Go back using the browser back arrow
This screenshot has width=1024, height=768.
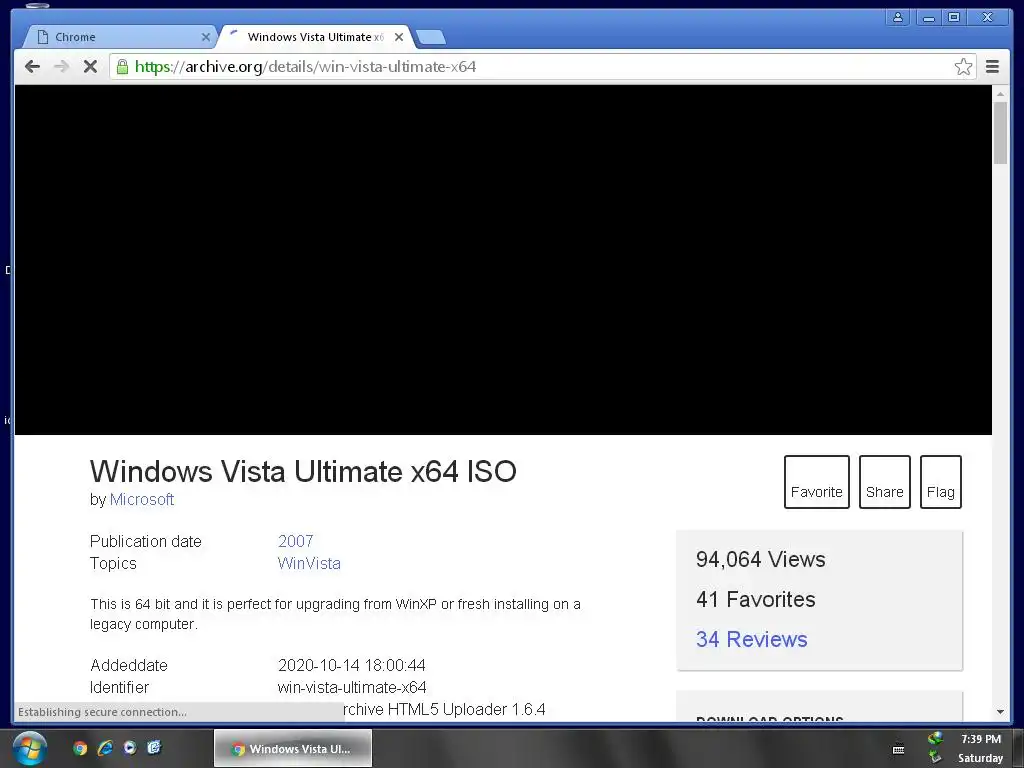point(32,67)
